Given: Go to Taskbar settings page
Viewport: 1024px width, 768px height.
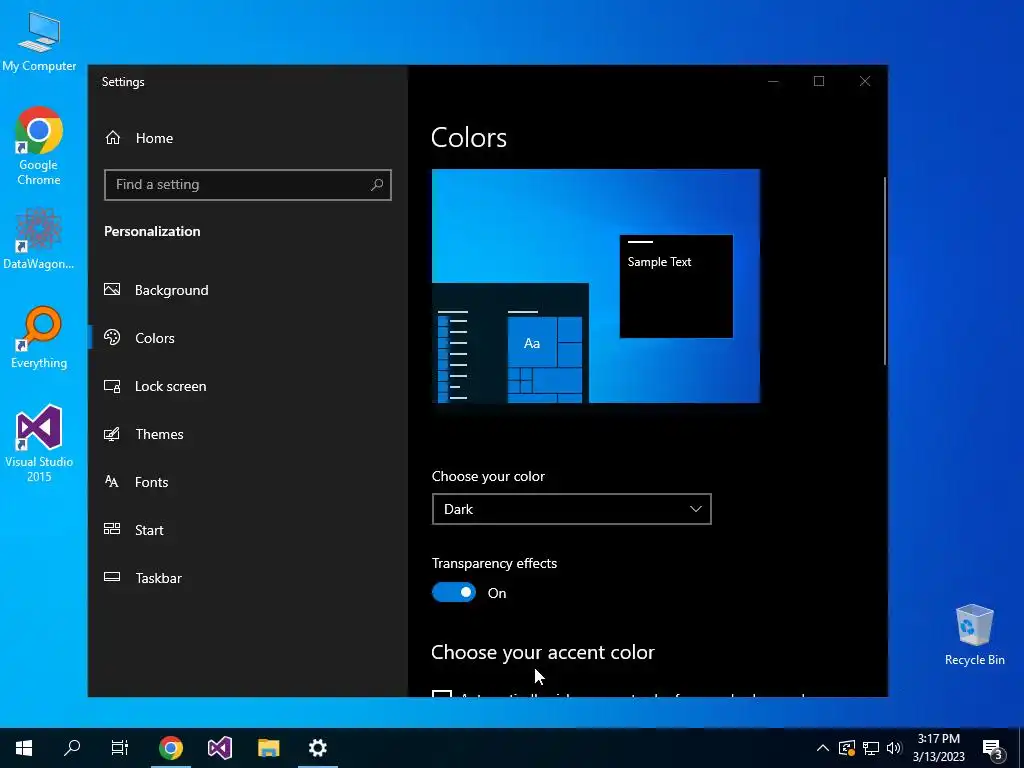Looking at the screenshot, I should point(159,578).
